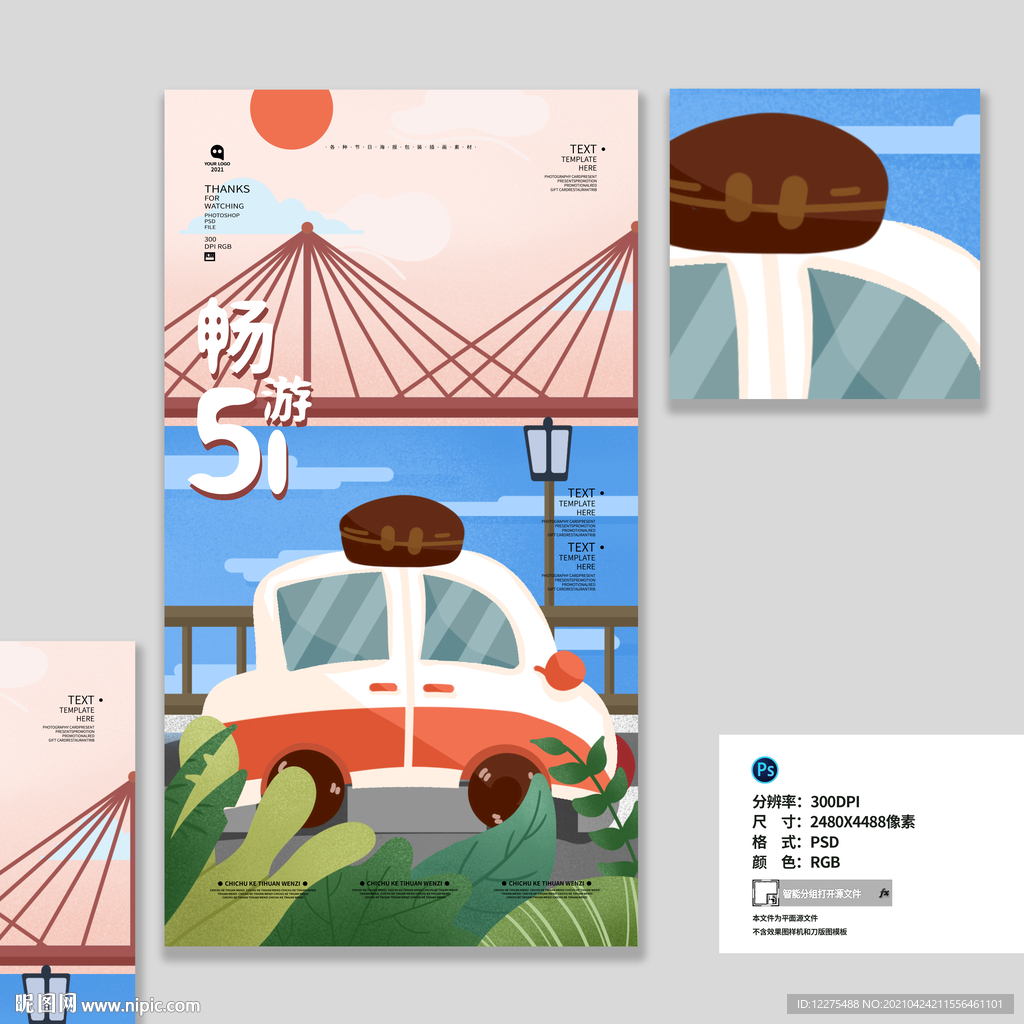Click the ID and NO number label
Viewport: 1024px width, 1024px height.
900,1004
